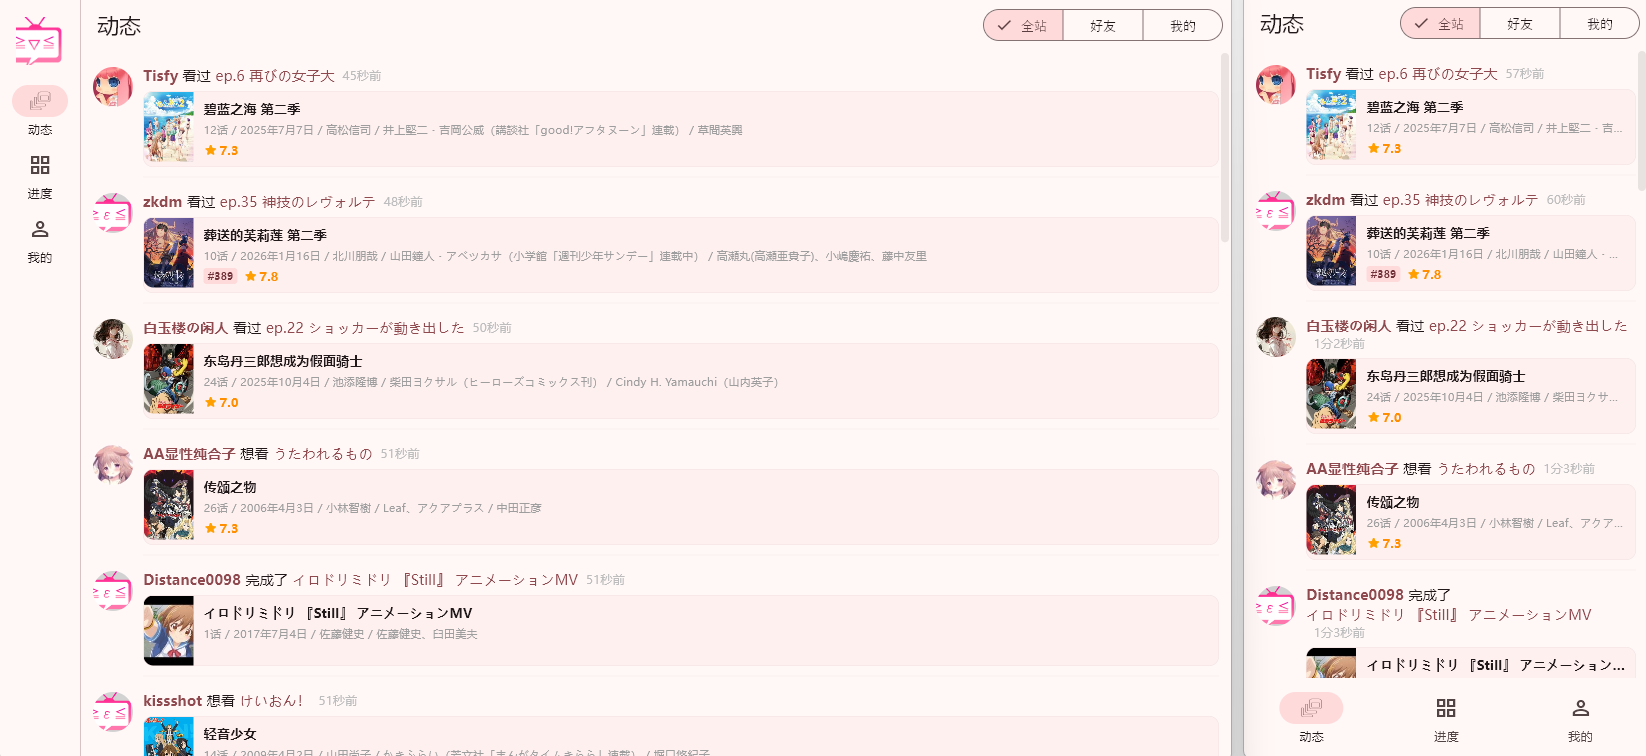Image resolution: width=1646 pixels, height=756 pixels.
Task: Click left panel vertical scrollbar
Action: pos(1225,147)
